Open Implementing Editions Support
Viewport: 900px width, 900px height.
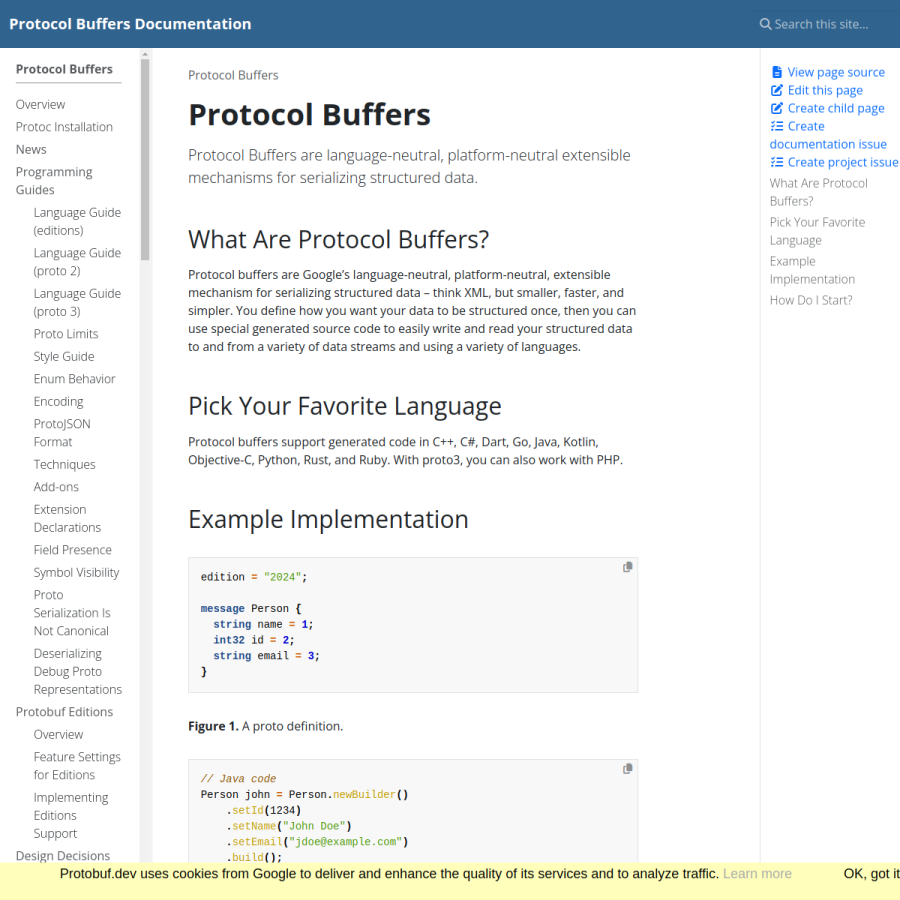[71, 816]
